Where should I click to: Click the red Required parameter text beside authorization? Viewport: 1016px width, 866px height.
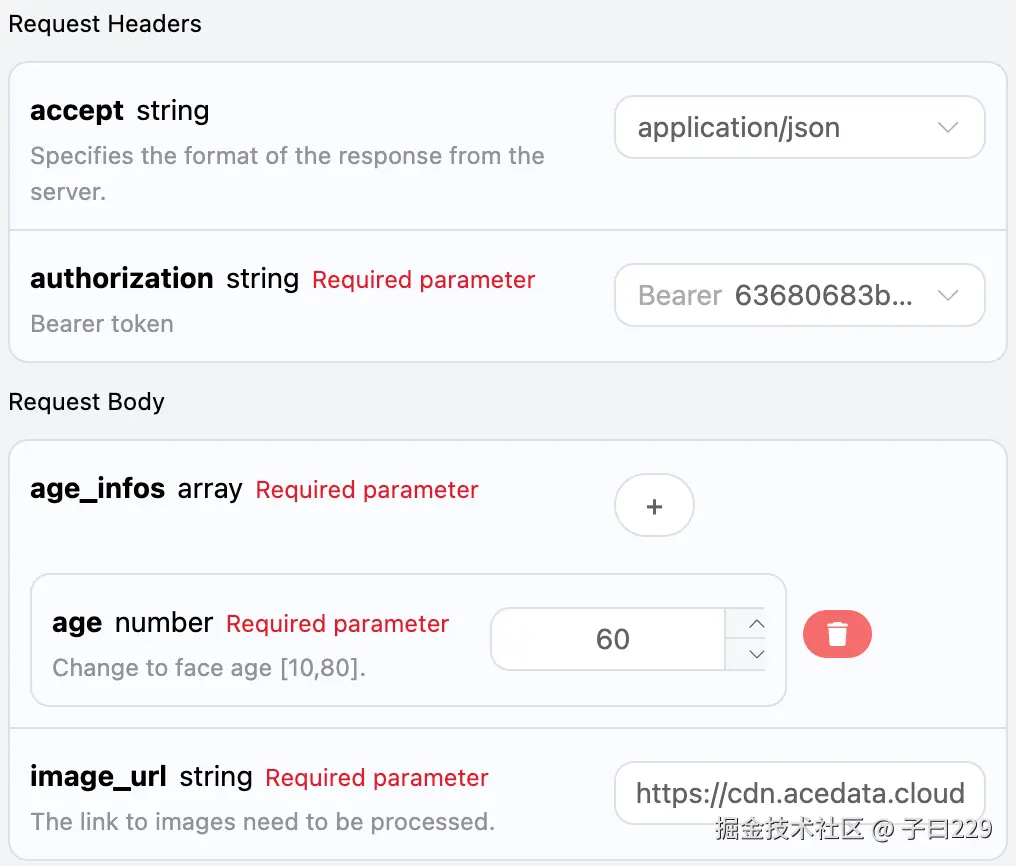point(423,280)
